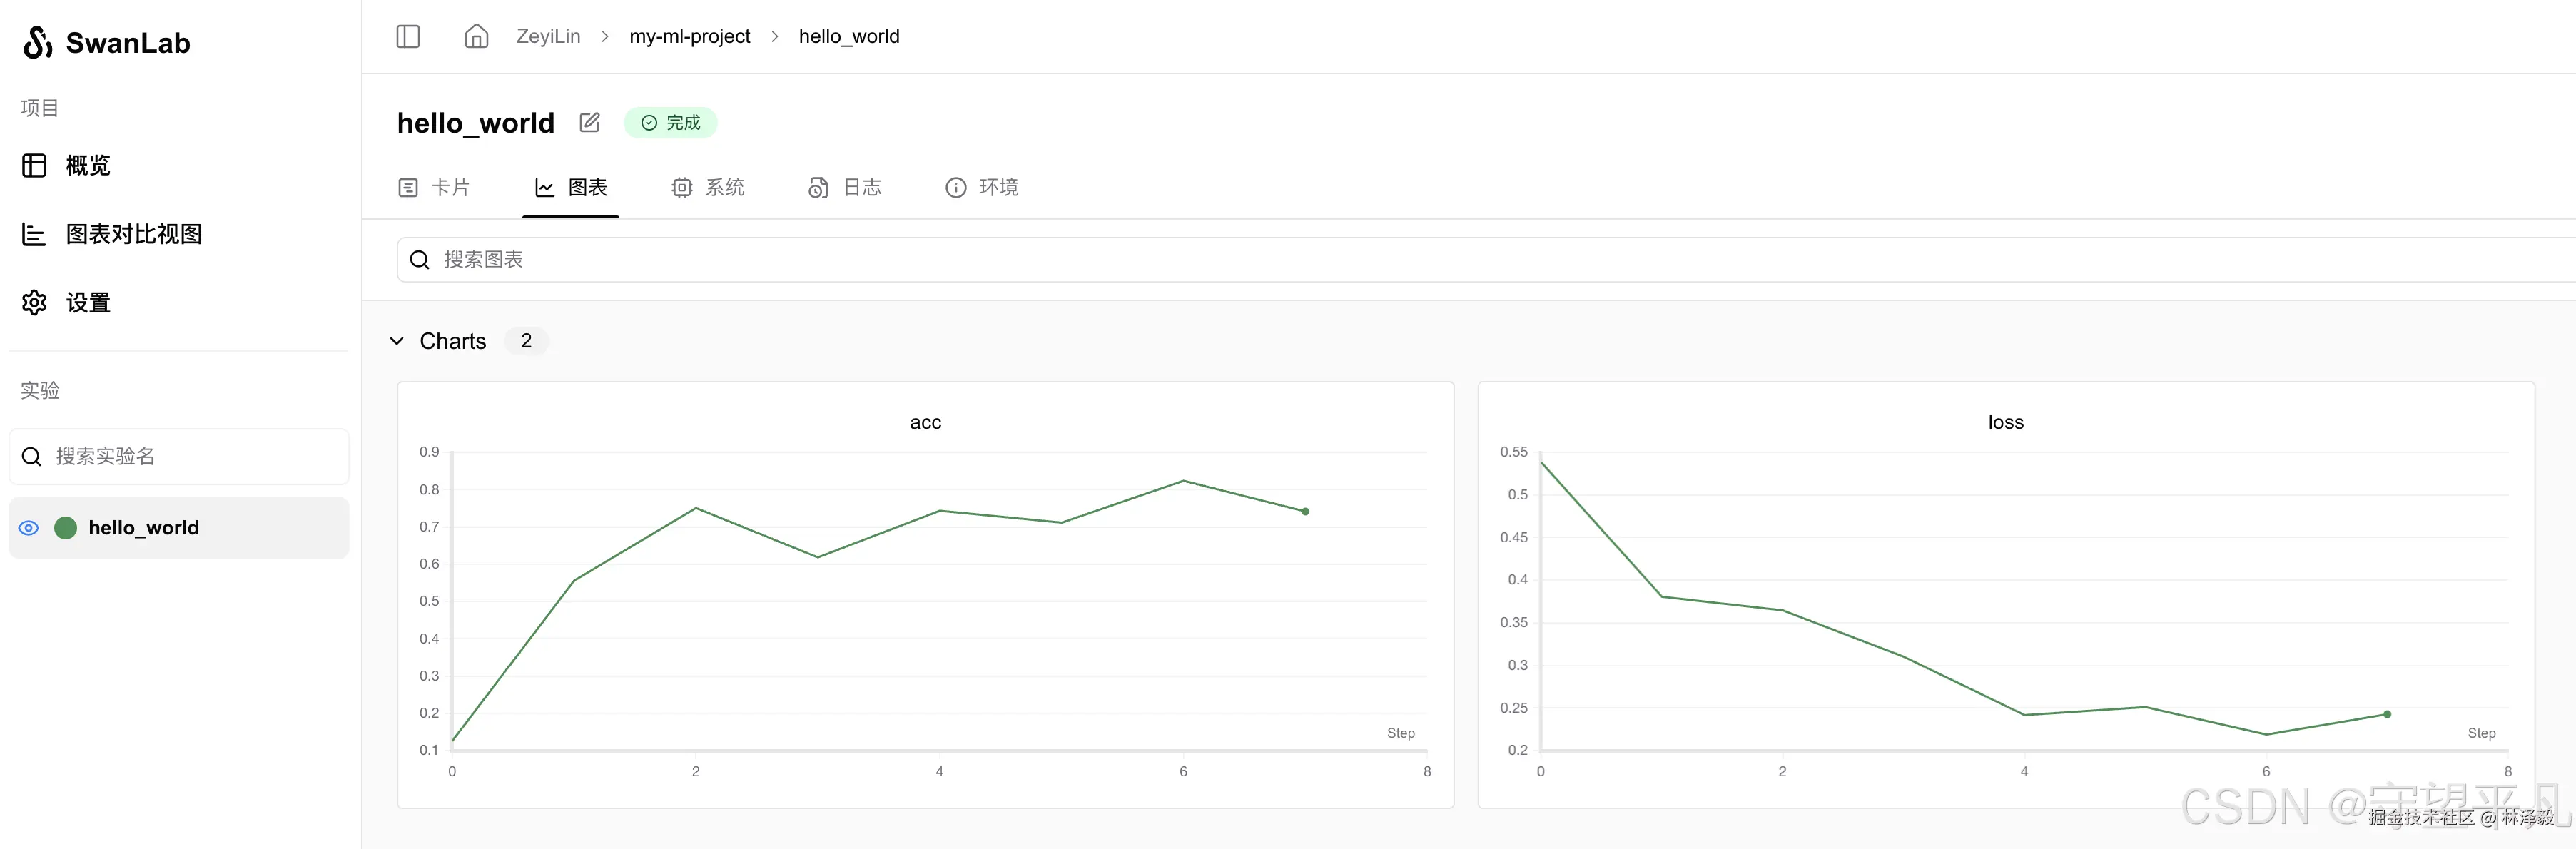Click the 完成 status badge

click(x=671, y=122)
